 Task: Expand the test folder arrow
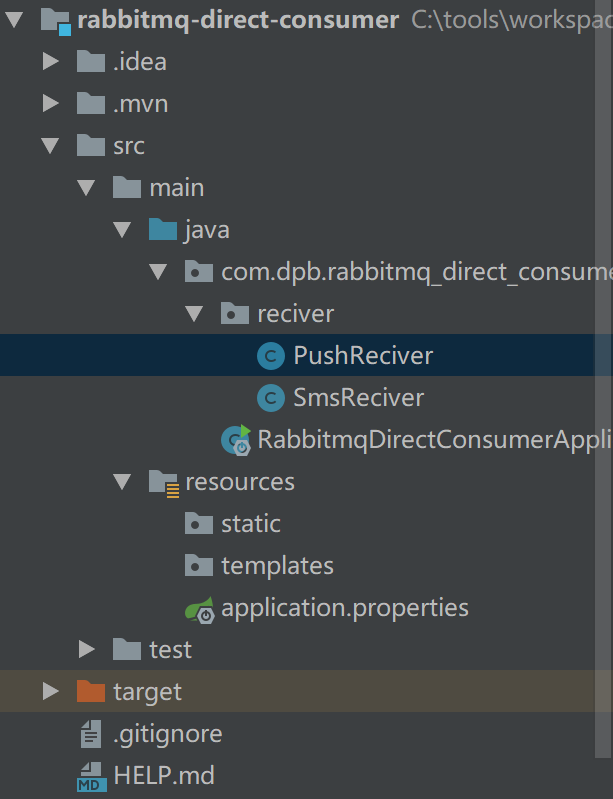(87, 650)
